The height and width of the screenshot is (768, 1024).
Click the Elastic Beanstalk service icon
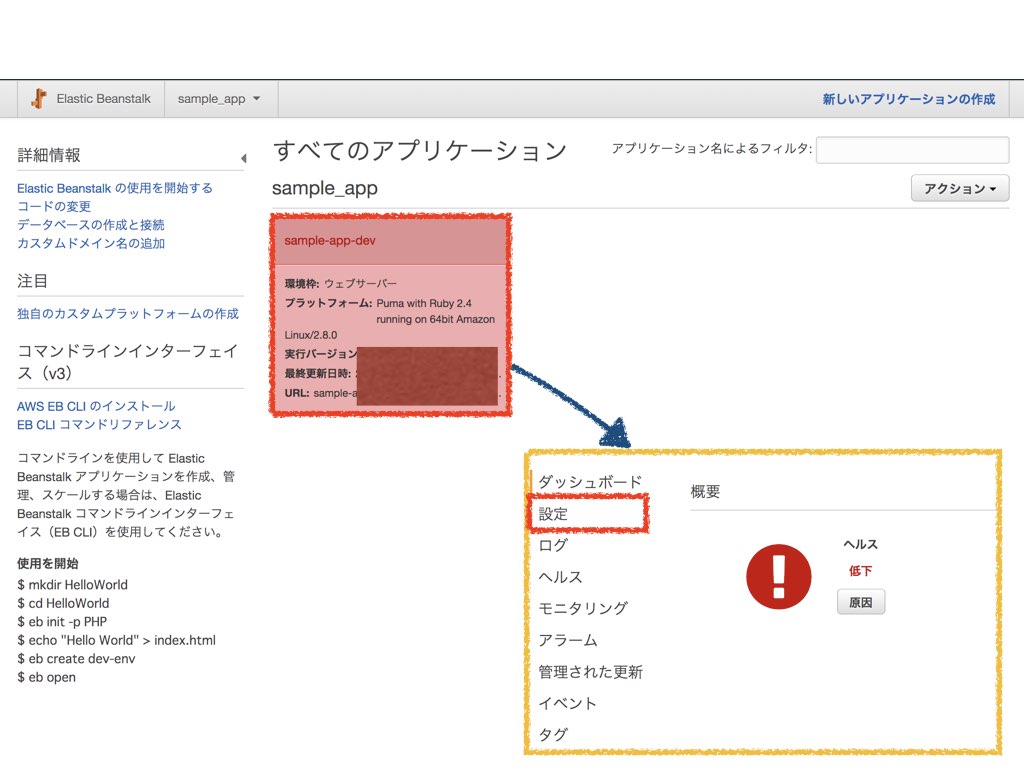40,98
